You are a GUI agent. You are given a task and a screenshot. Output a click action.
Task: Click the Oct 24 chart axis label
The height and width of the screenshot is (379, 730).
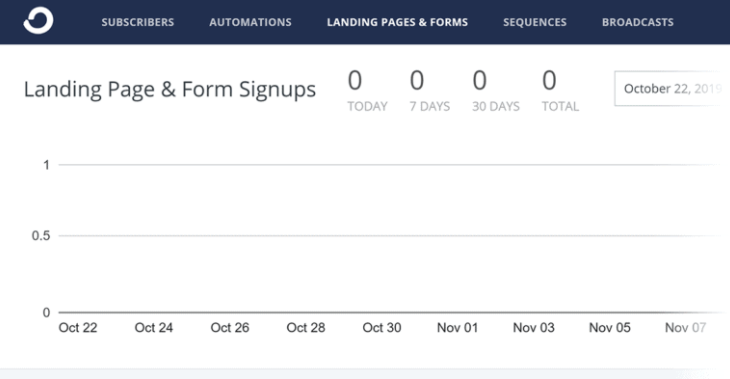point(154,328)
